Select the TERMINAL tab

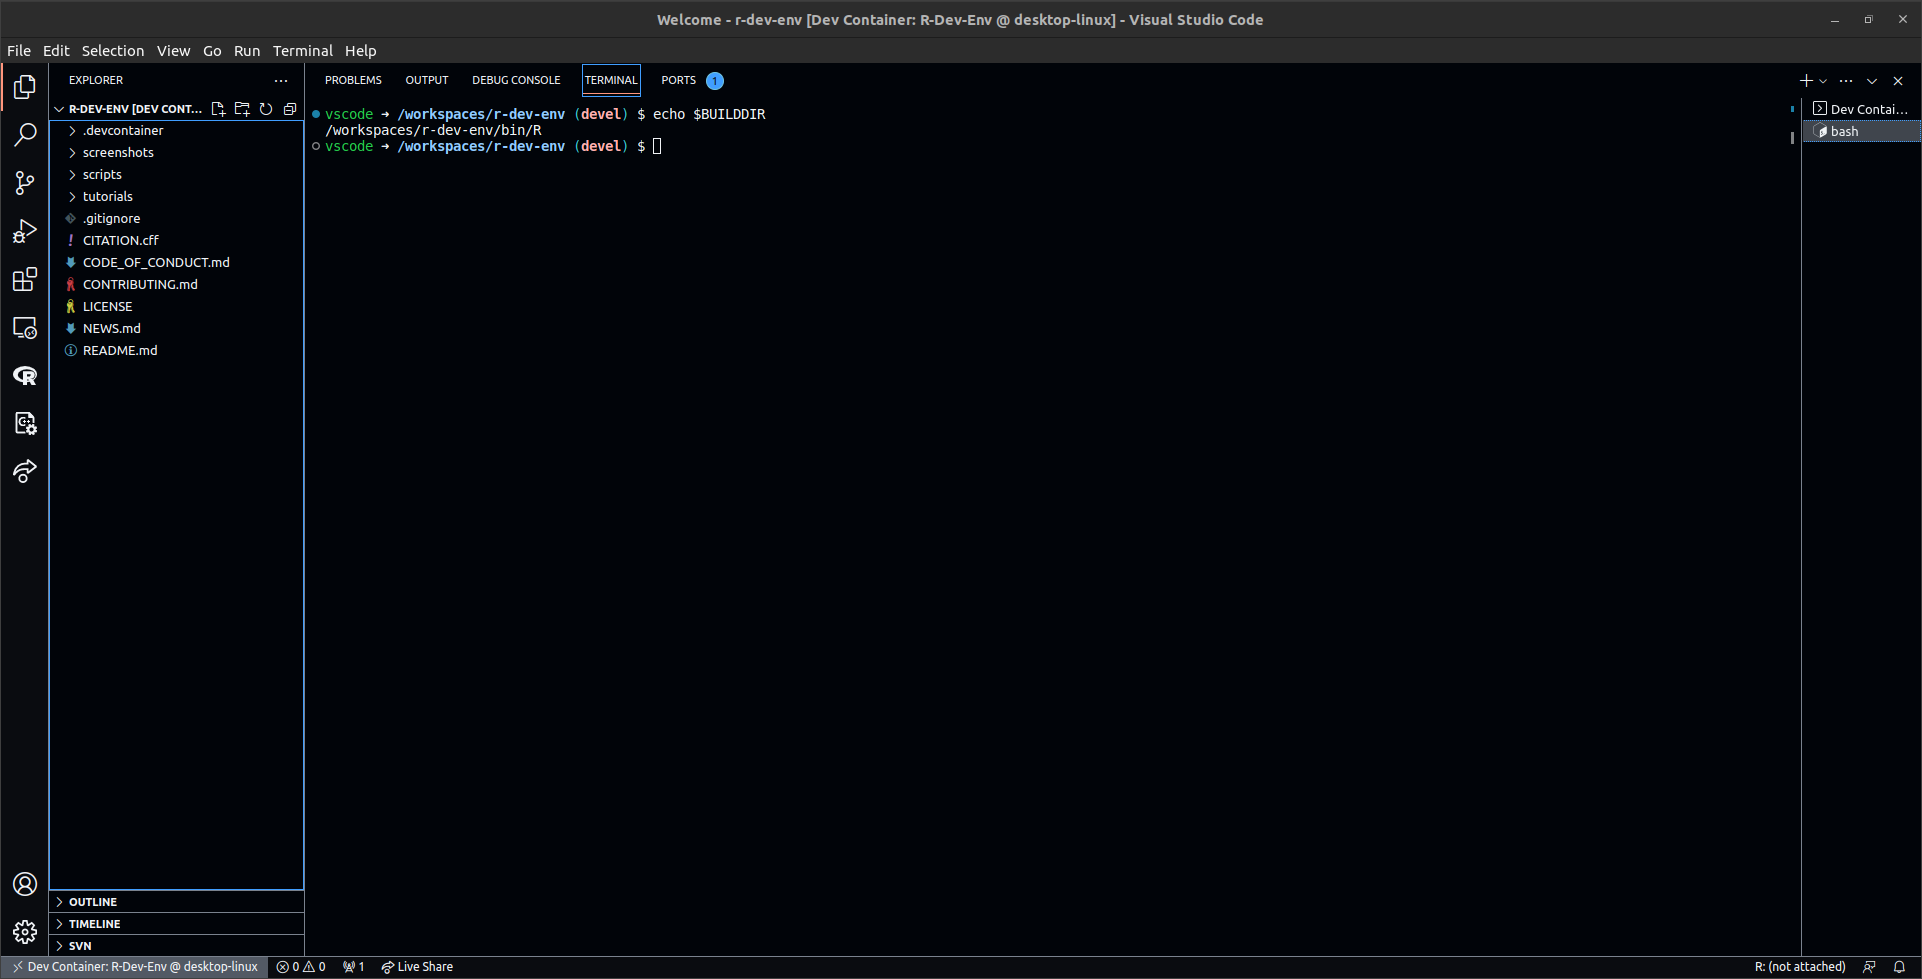(x=611, y=80)
